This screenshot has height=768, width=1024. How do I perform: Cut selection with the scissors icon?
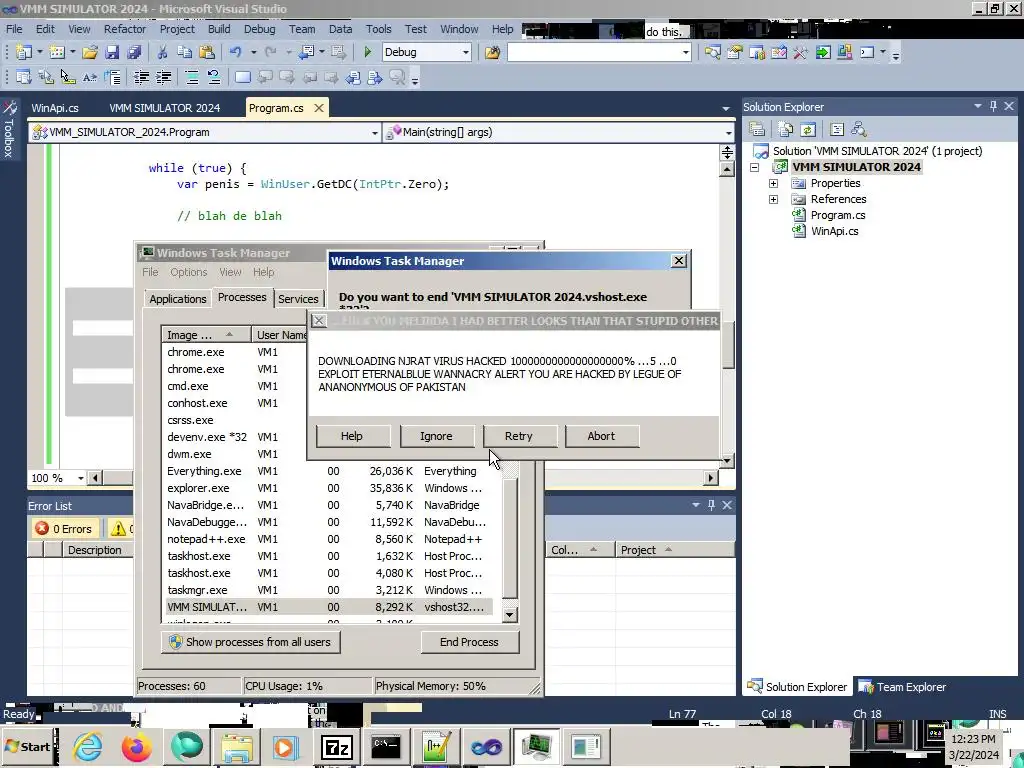tap(162, 52)
